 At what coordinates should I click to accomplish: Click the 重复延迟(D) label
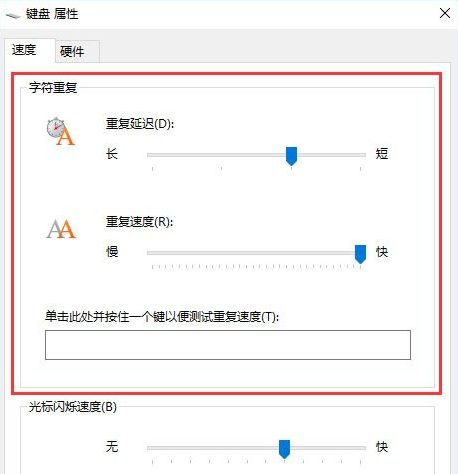tap(140, 124)
